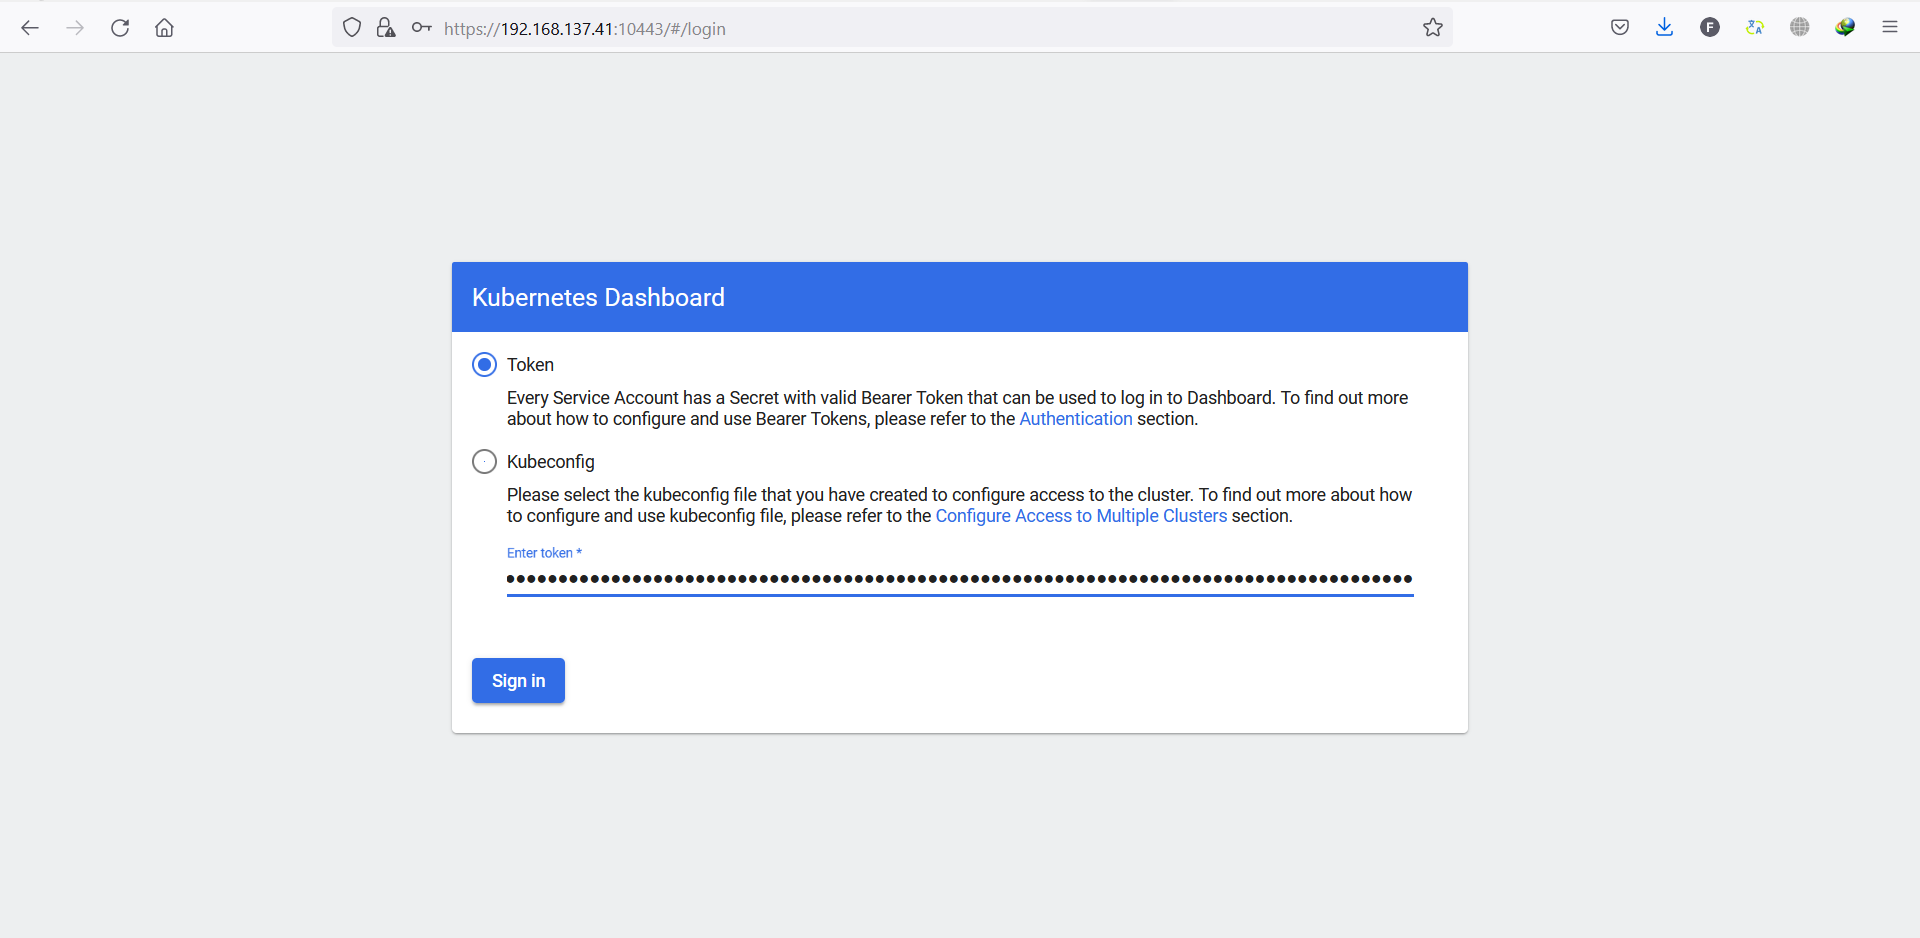Click the Enter token field label
Viewport: 1920px width, 938px height.
544,553
